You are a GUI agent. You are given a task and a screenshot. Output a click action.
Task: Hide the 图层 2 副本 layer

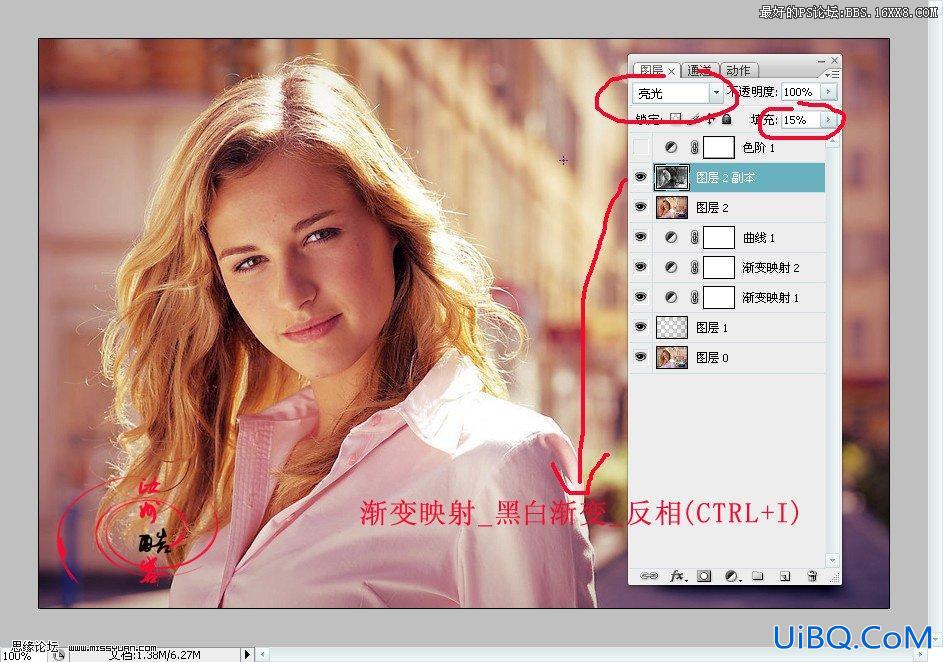(x=641, y=177)
